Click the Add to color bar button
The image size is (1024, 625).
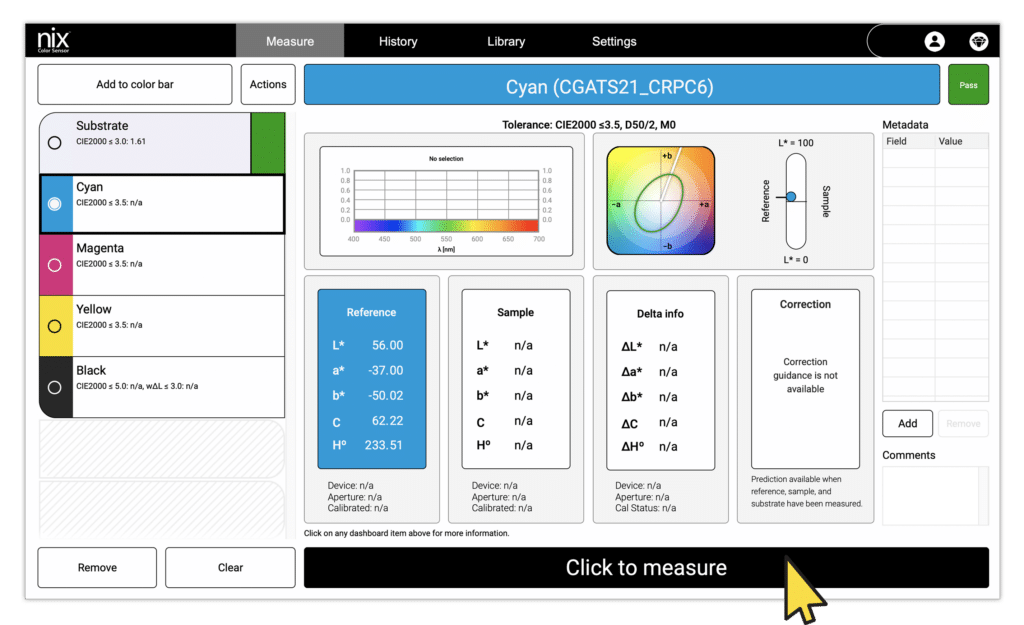(134, 84)
